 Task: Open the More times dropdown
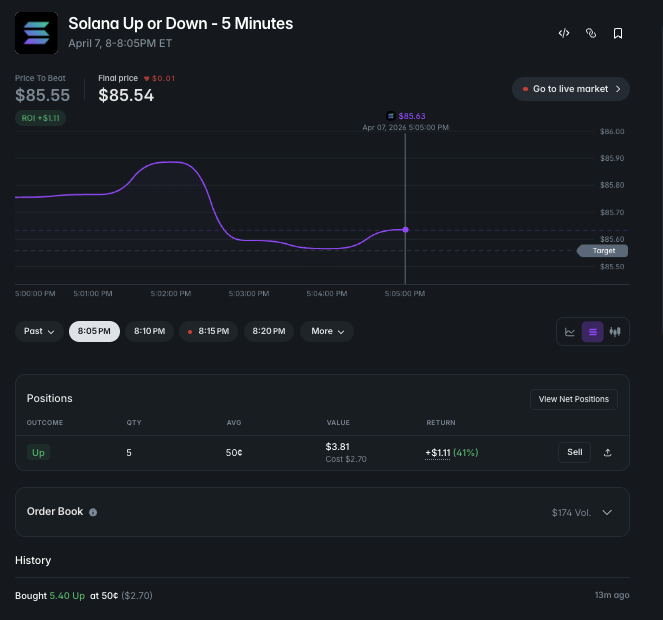(327, 331)
